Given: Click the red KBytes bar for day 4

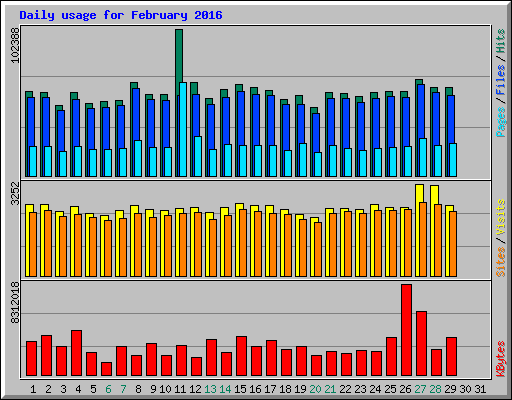Looking at the screenshot, I should pos(76,353).
